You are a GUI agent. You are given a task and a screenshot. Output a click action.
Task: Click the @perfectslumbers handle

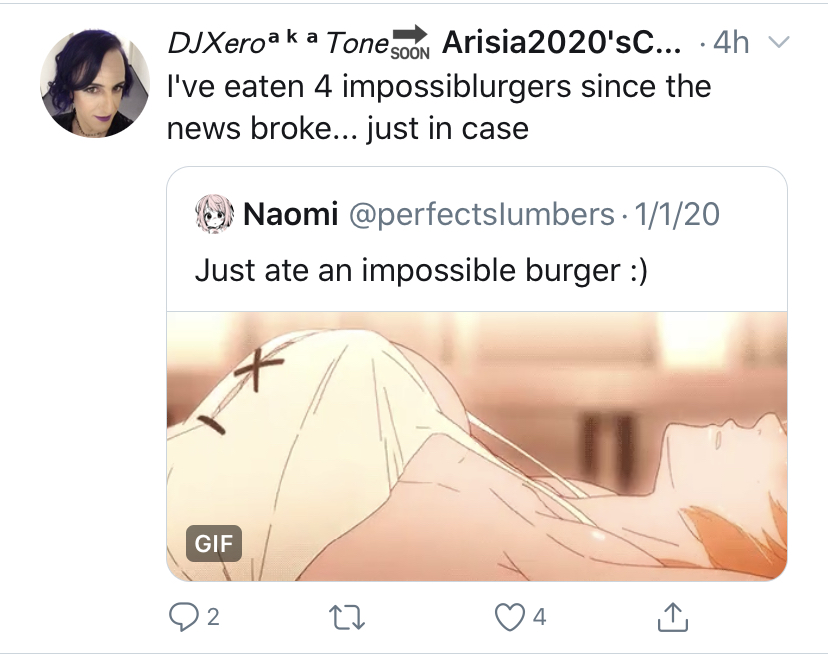pos(481,214)
